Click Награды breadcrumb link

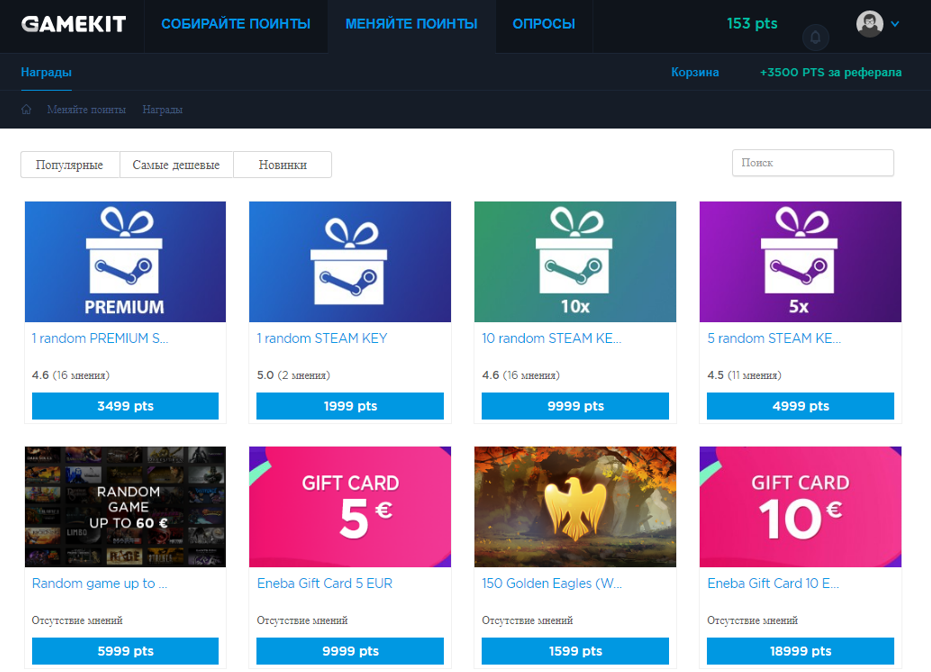162,110
